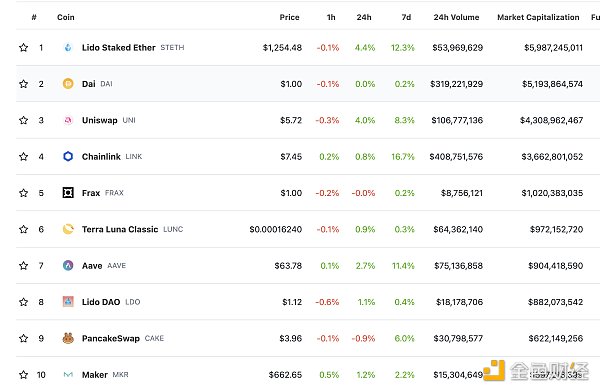Toggle favorite star for Chainlink

click(23, 156)
